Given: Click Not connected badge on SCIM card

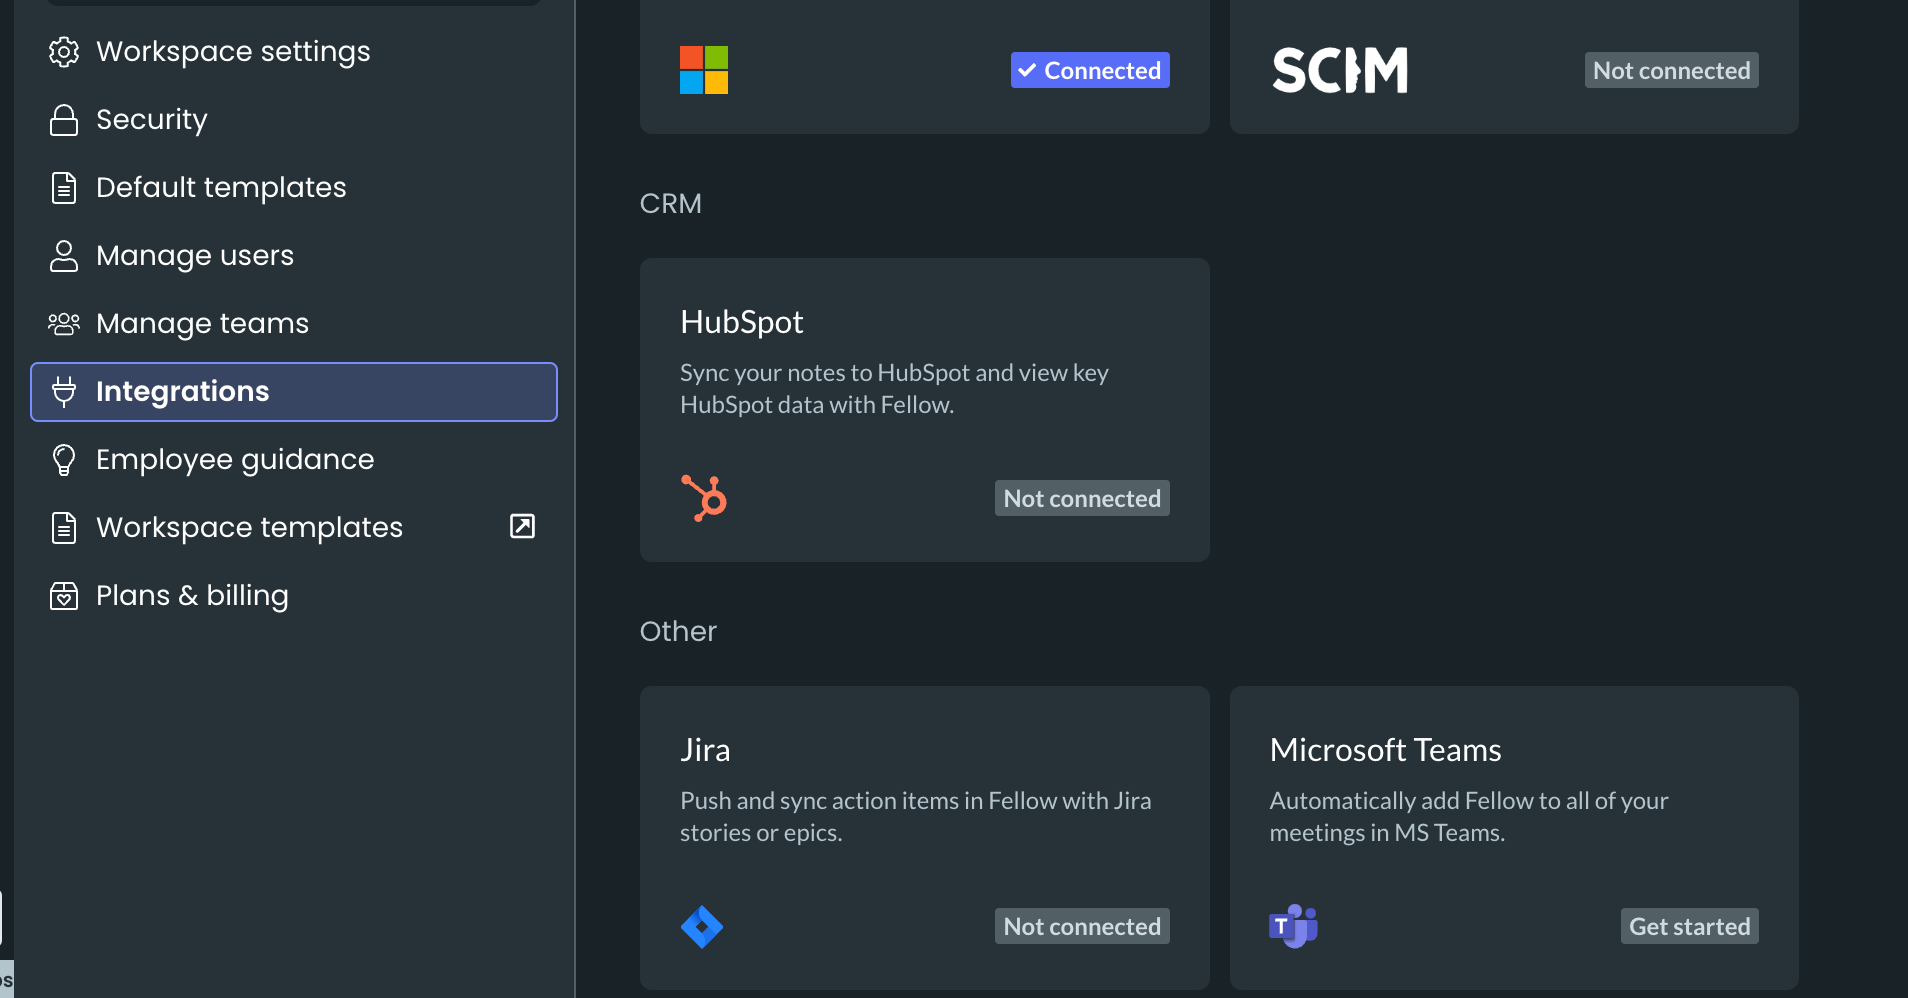Looking at the screenshot, I should point(1672,70).
